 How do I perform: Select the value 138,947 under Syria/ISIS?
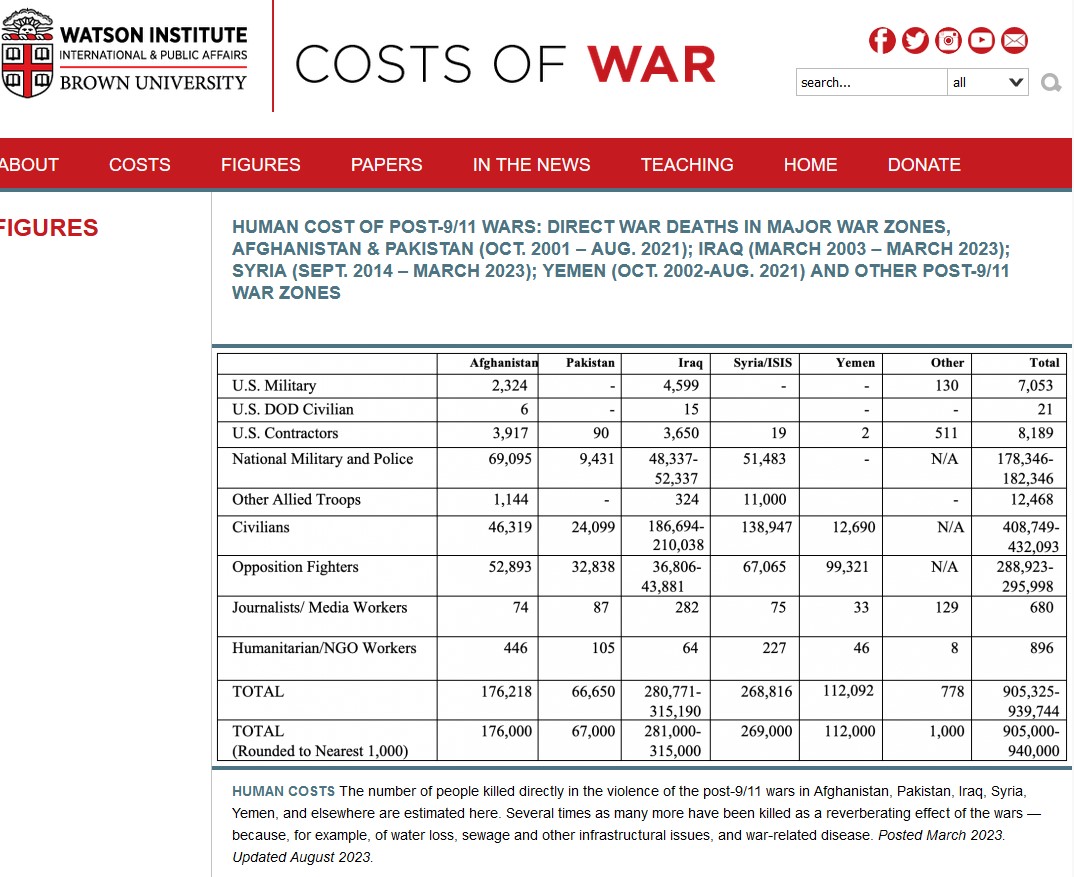tap(766, 527)
